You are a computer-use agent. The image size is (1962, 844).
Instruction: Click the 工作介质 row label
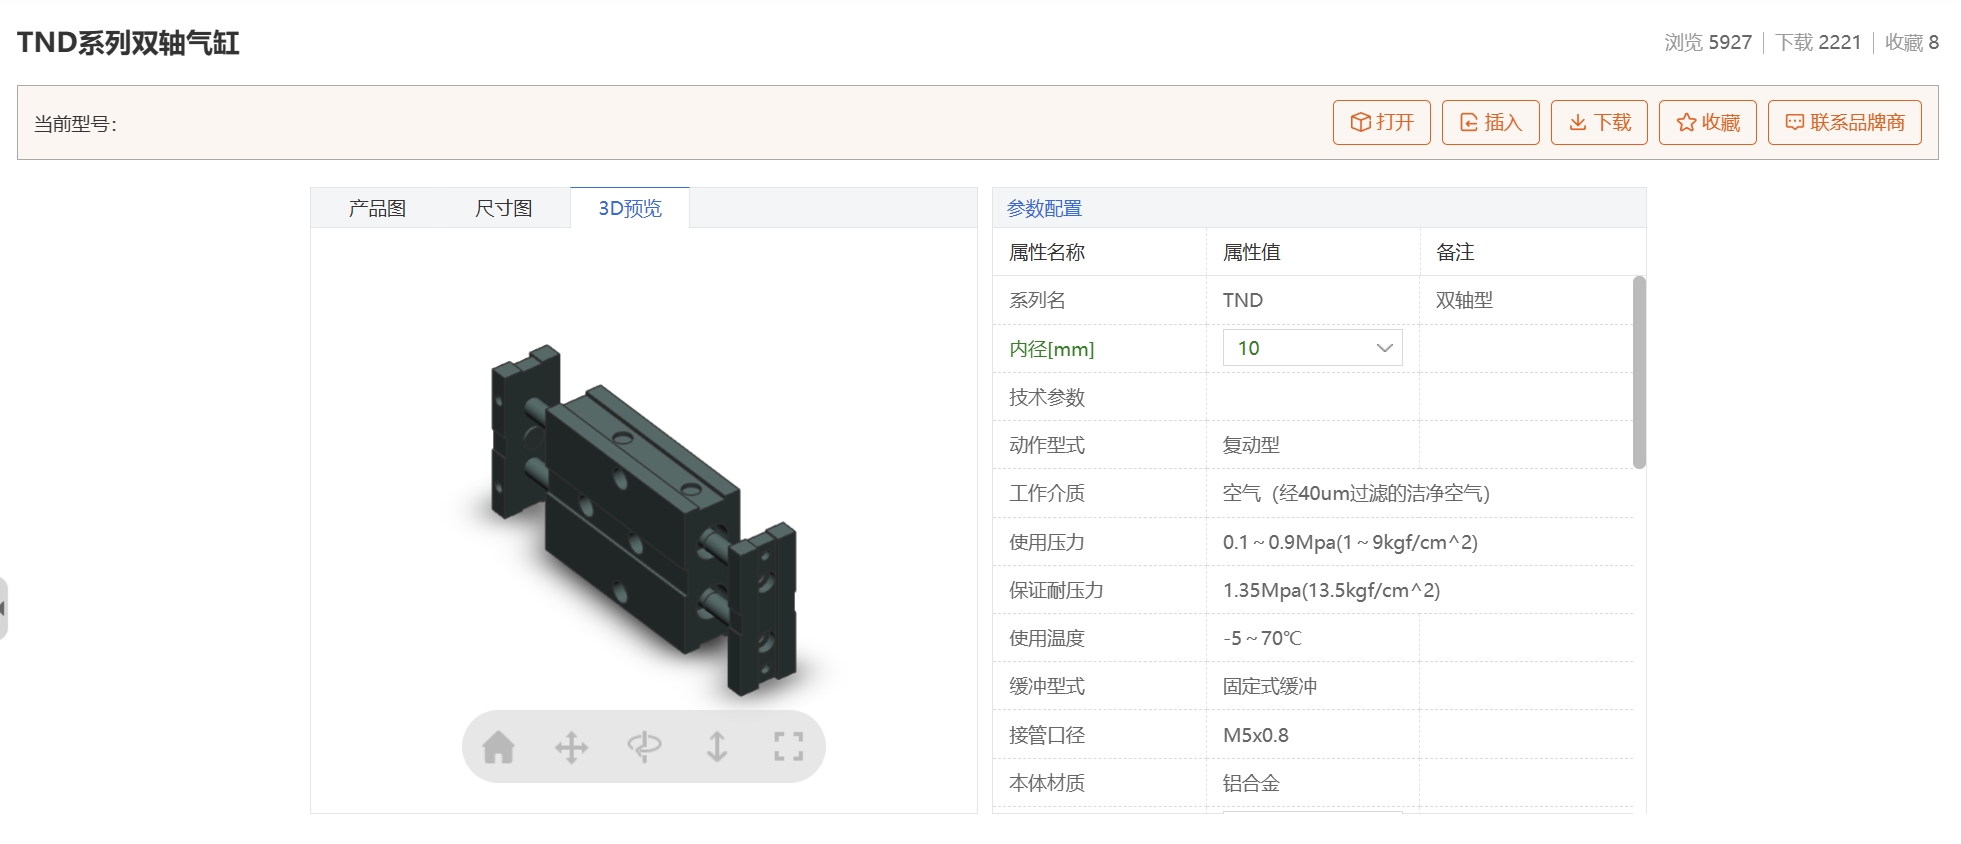[1047, 493]
